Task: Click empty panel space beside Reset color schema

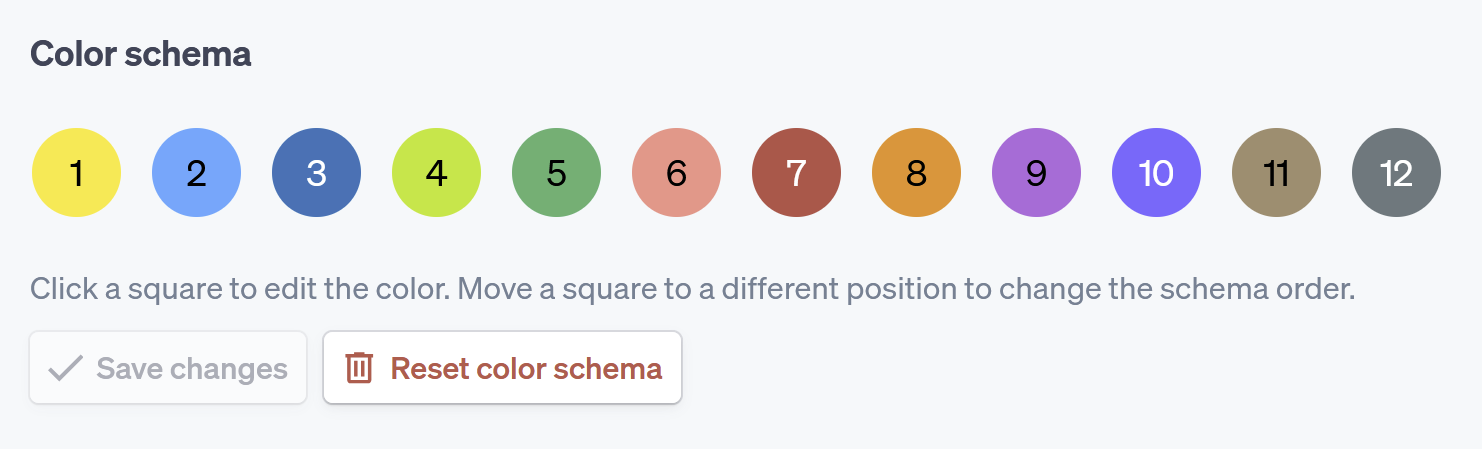Action: pos(1000,368)
